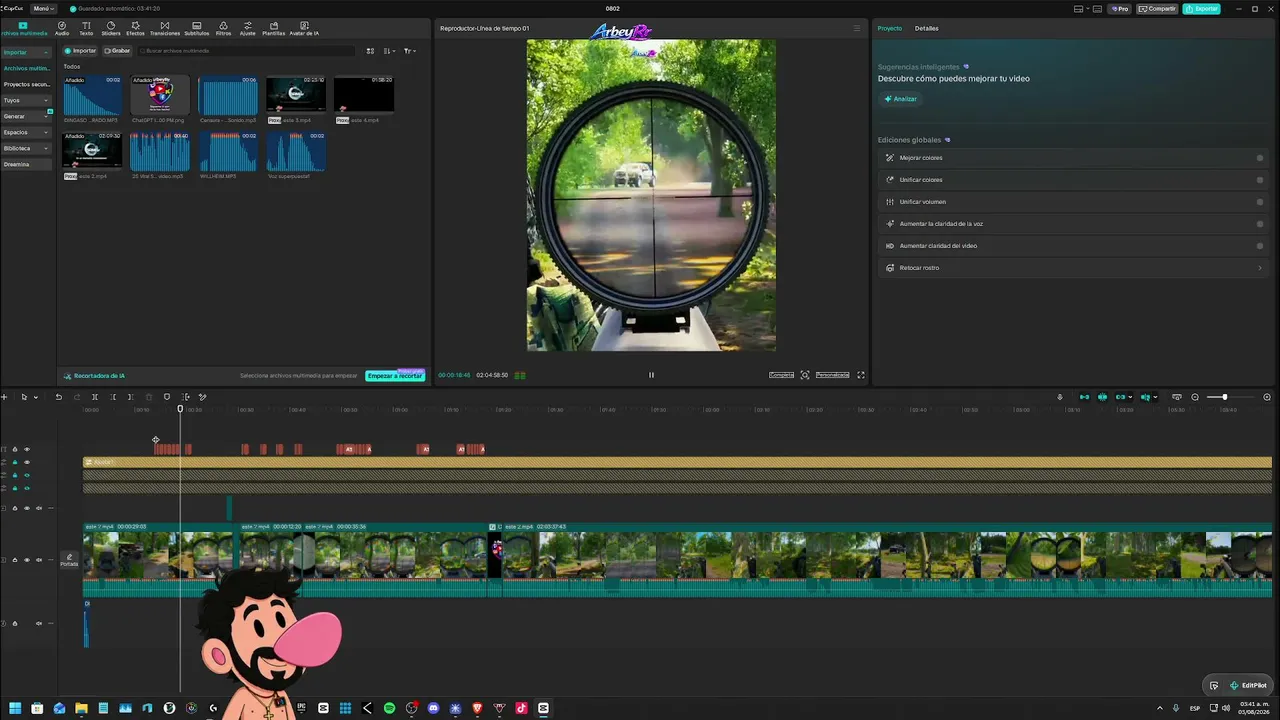Select Archivos multimedia sidebar item
The height and width of the screenshot is (720, 1280).
[27, 68]
